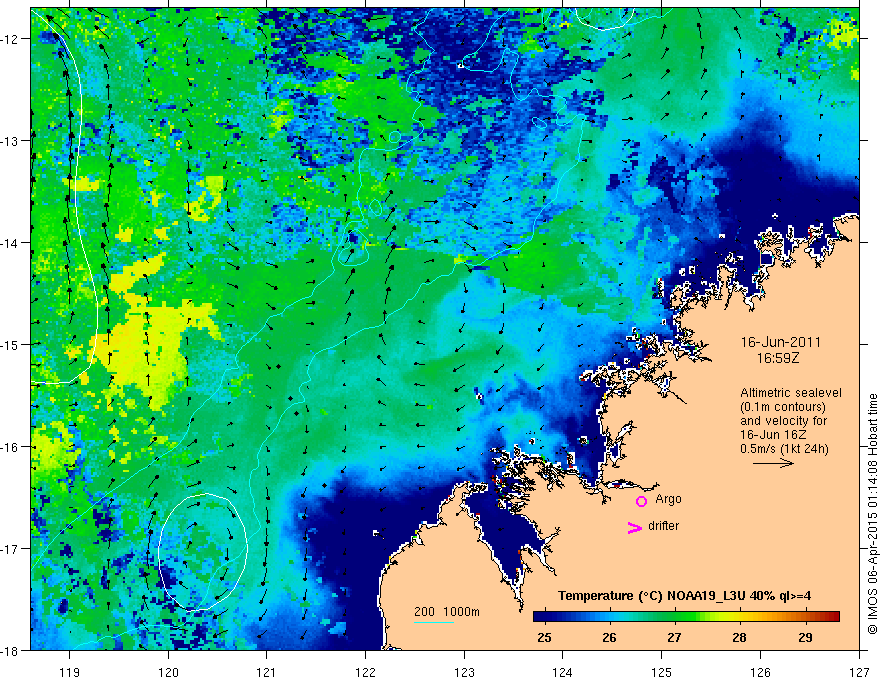This screenshot has height=680, width=880.
Task: Click the longitude axis label 125
Action: (662, 672)
